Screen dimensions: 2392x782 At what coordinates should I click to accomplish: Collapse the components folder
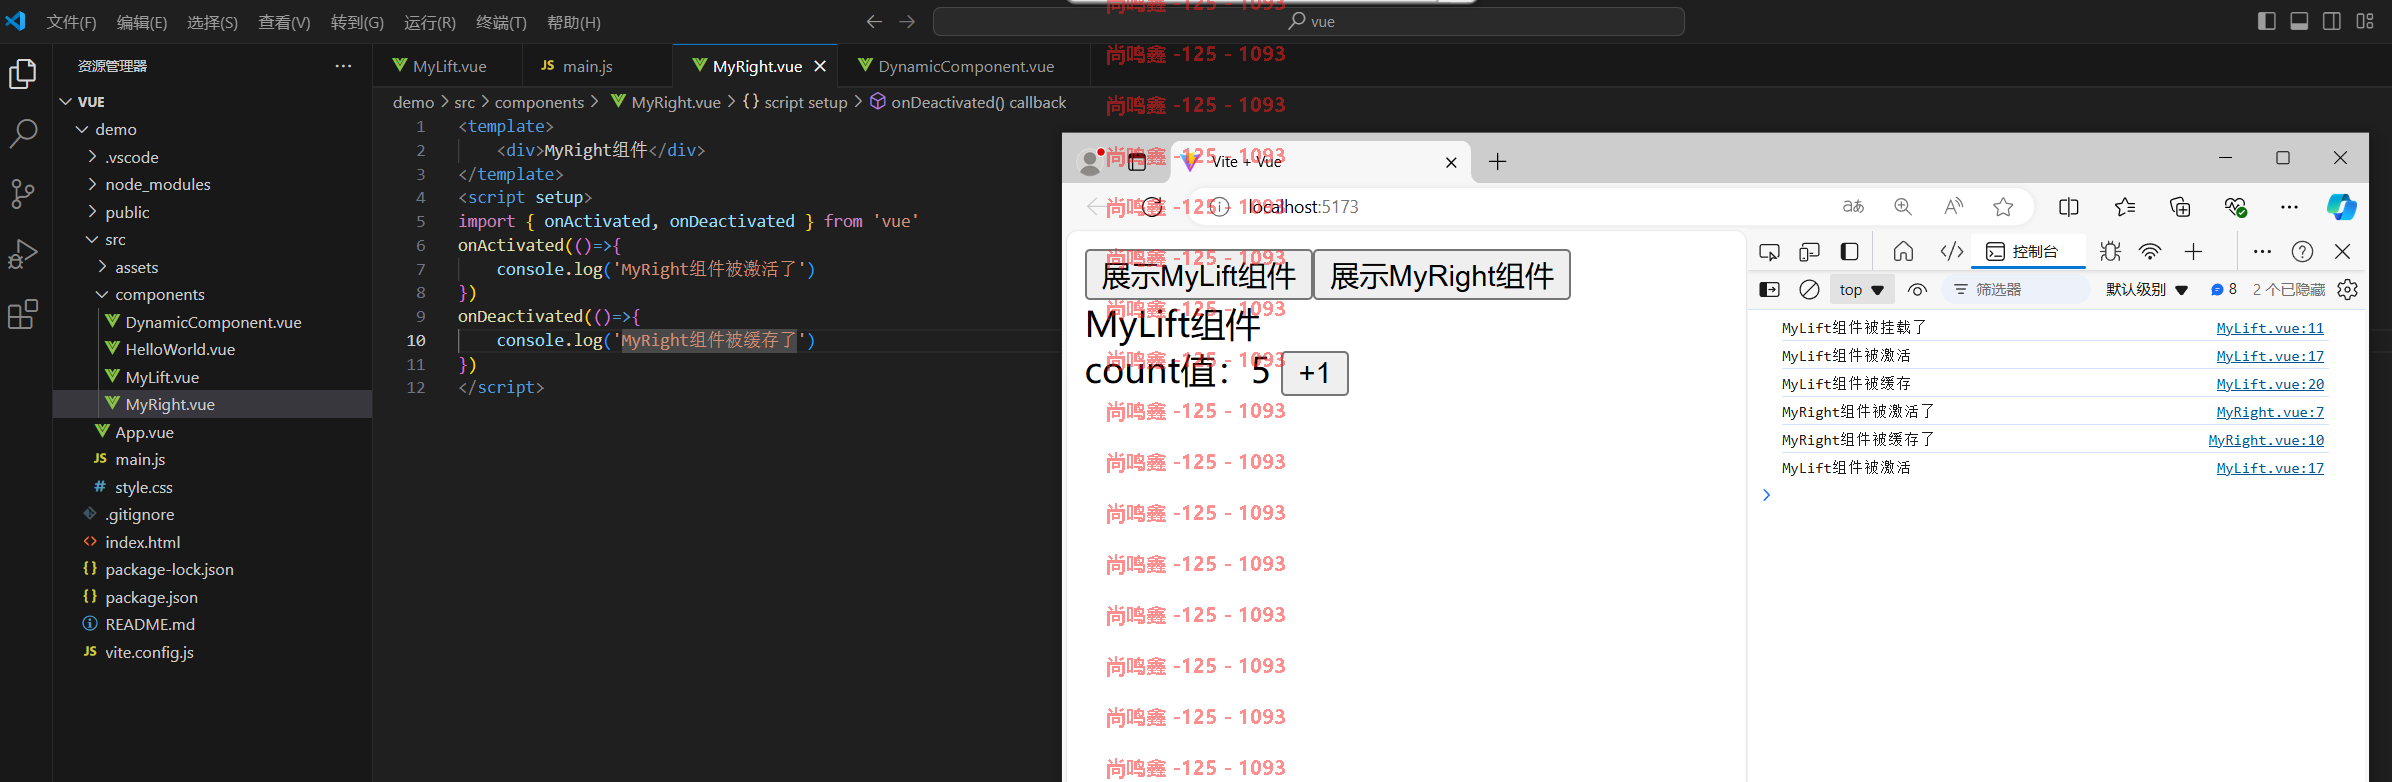[x=102, y=295]
